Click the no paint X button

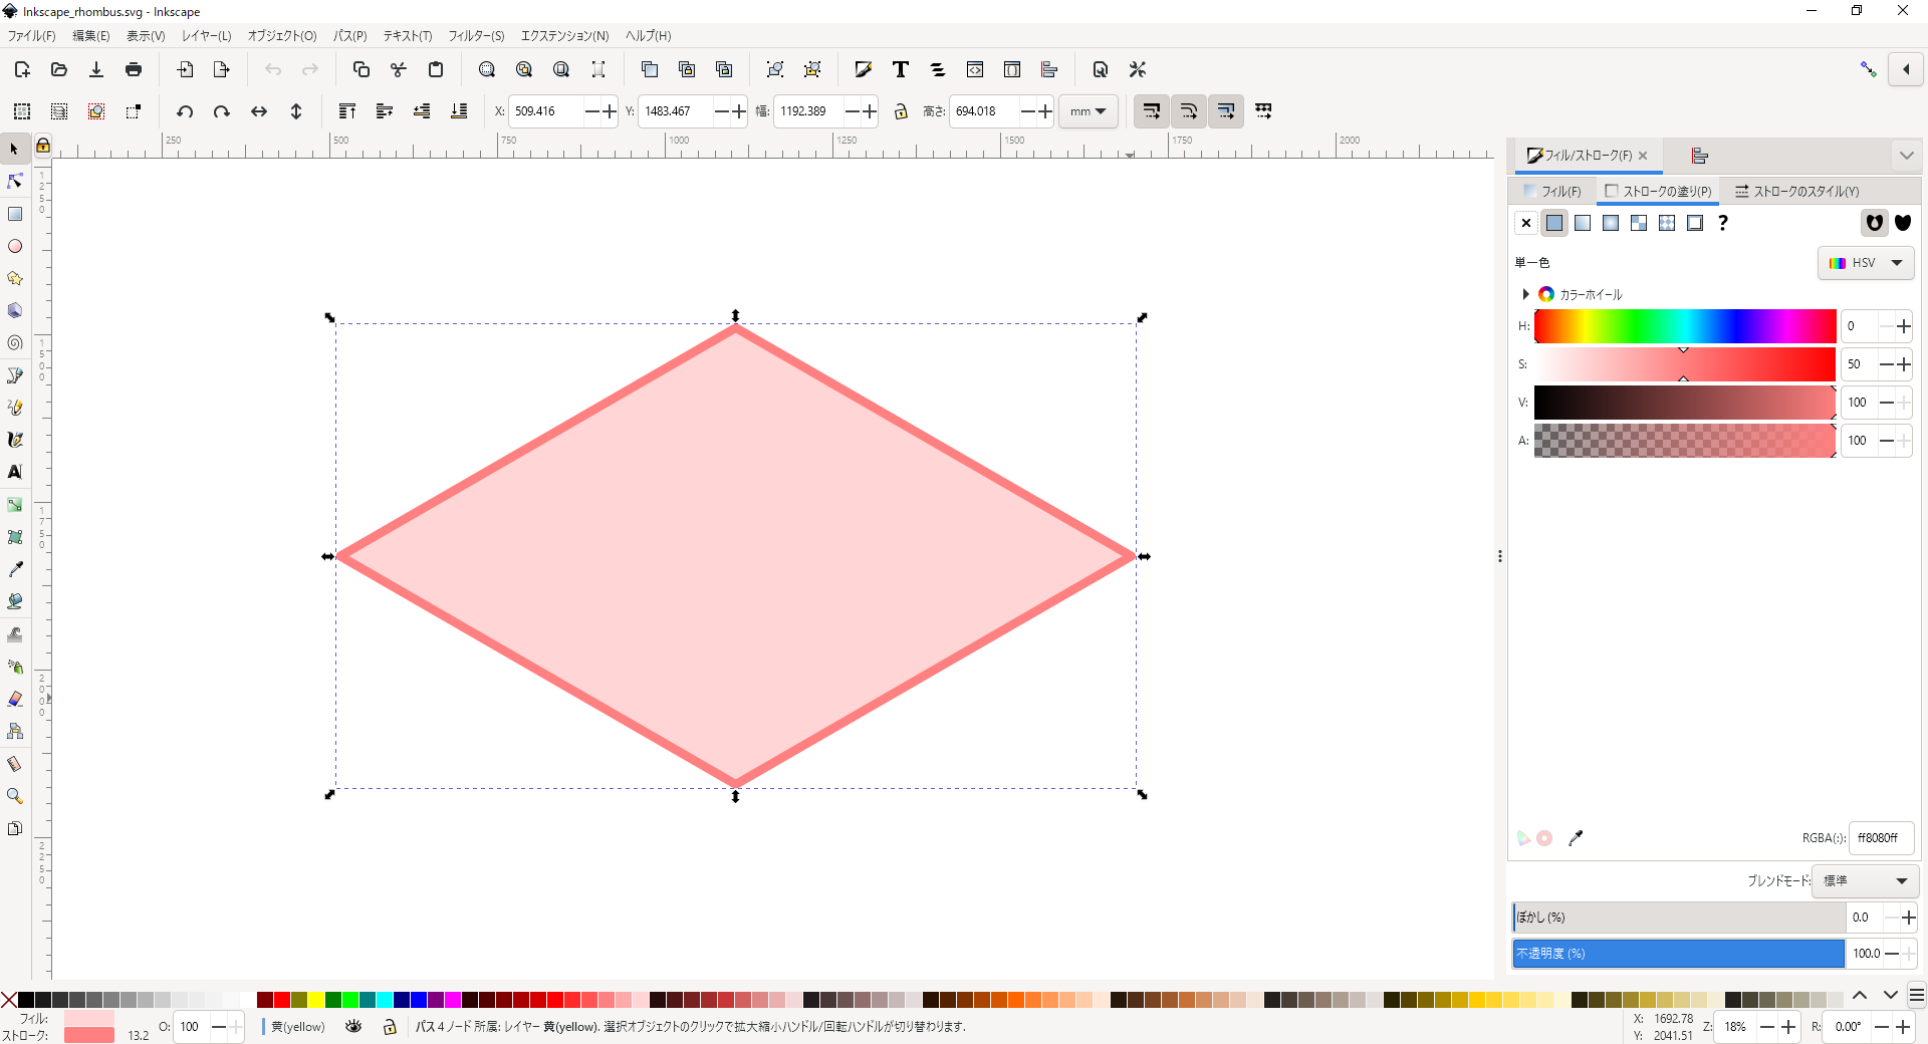click(1526, 223)
